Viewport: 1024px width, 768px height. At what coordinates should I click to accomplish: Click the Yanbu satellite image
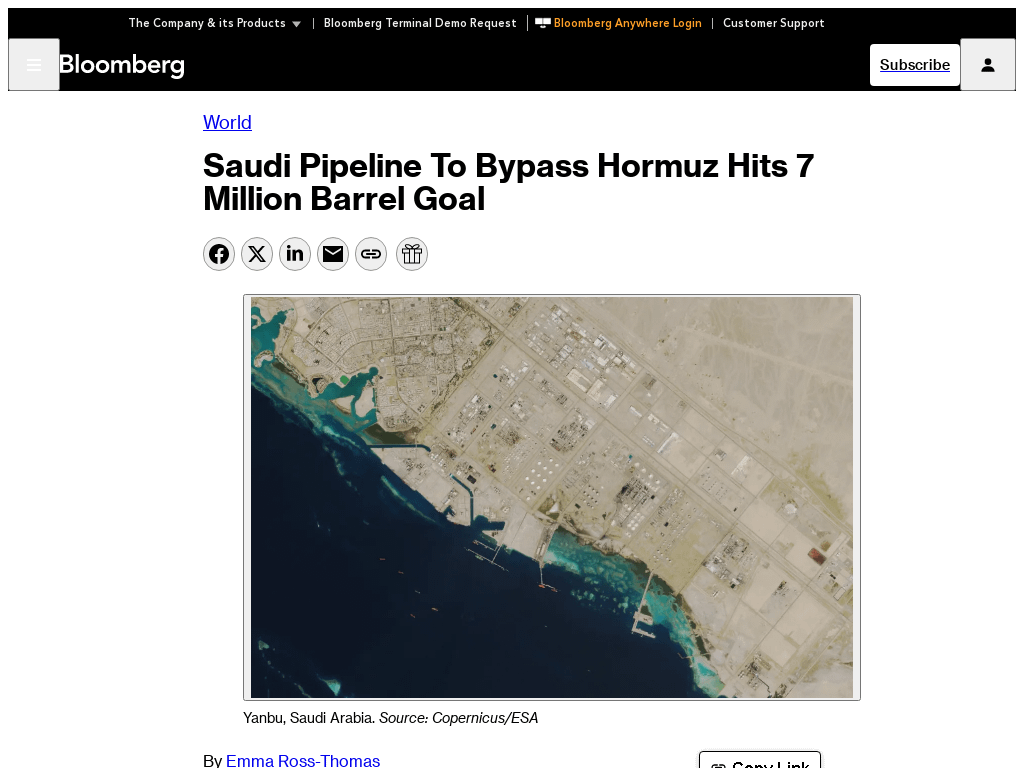click(552, 497)
